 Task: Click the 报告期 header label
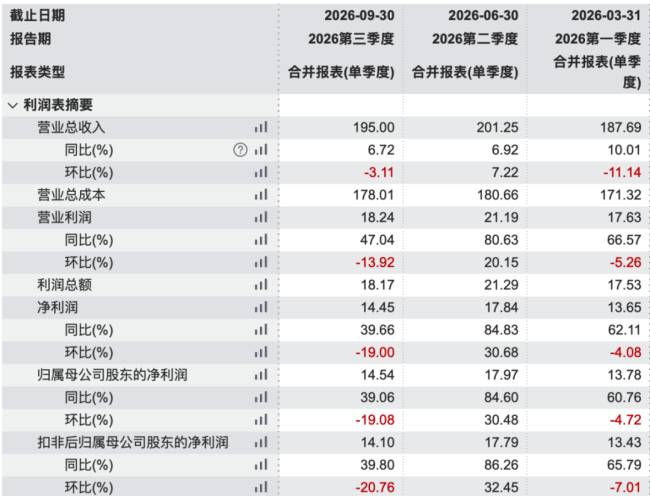point(30,39)
